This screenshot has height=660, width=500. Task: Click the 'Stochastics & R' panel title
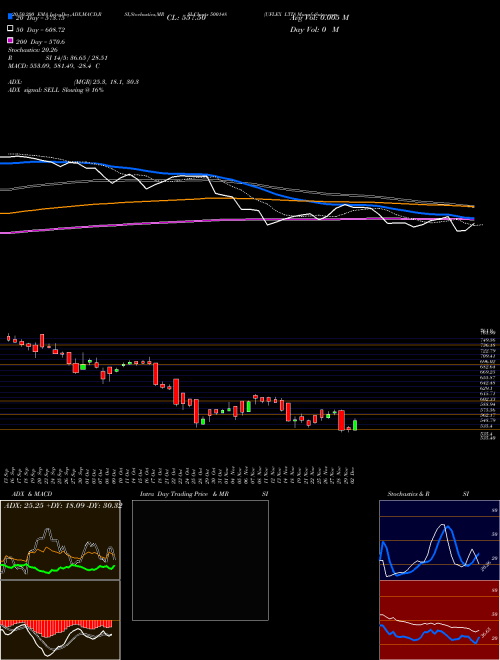tap(408, 494)
